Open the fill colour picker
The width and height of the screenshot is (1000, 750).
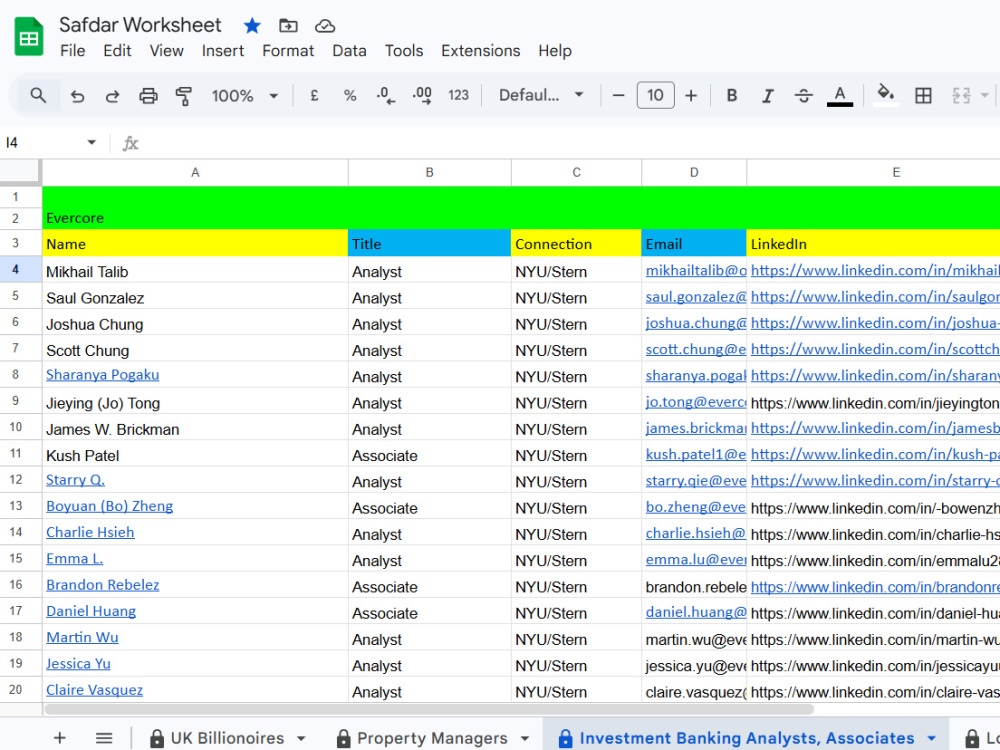(x=885, y=96)
